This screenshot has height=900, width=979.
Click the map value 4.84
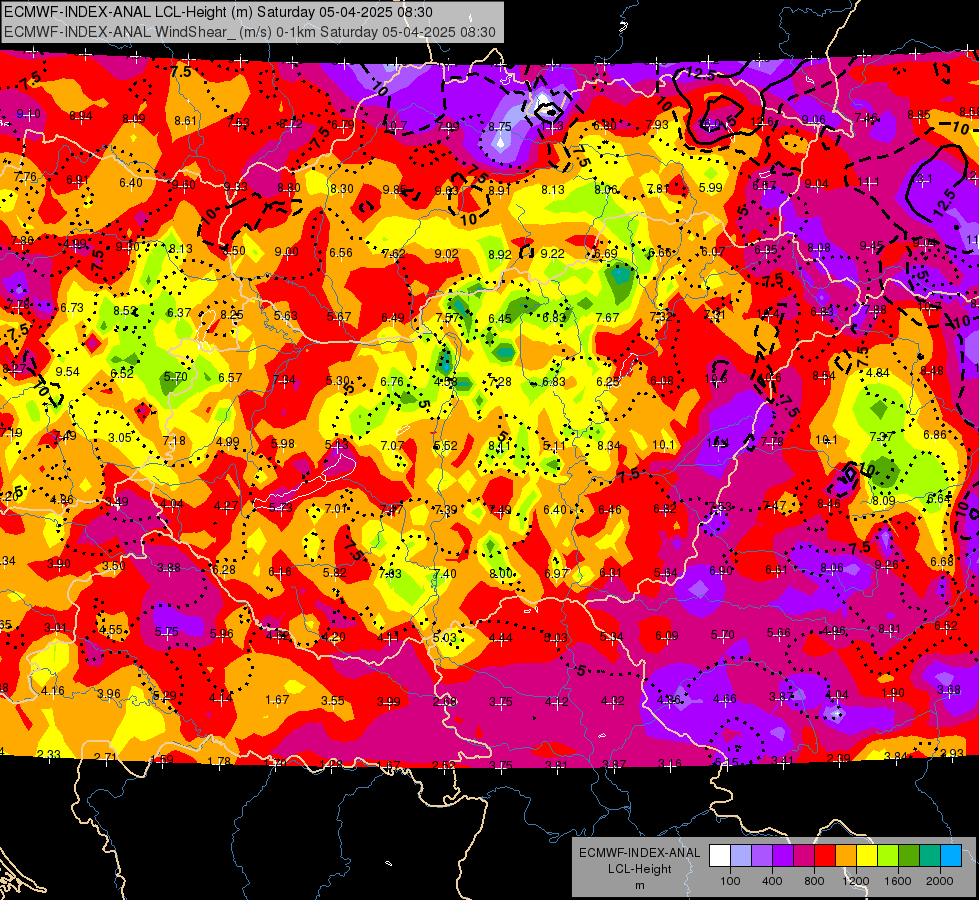[878, 373]
